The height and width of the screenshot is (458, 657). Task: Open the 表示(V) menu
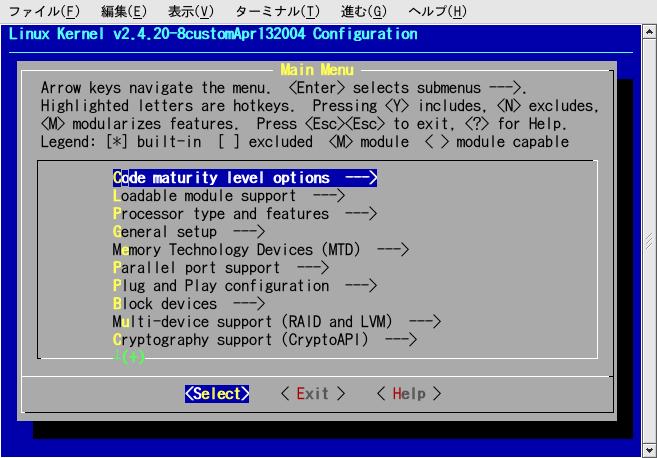(x=191, y=11)
